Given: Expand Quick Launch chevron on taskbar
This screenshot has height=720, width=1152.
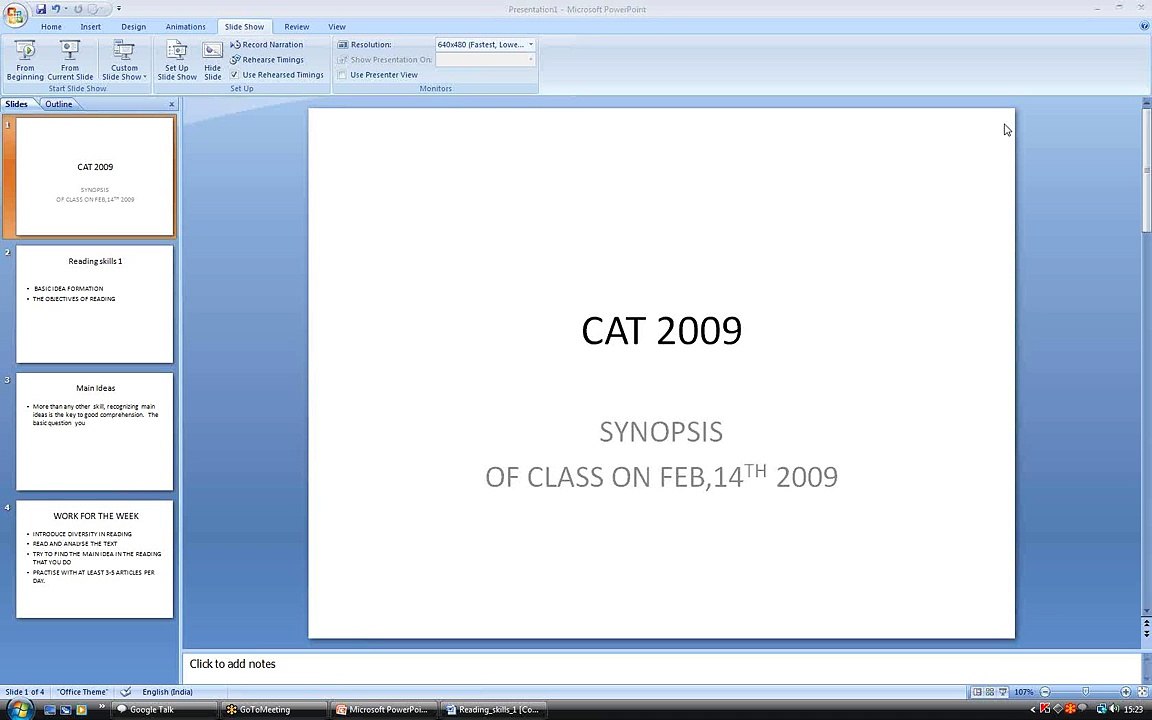Looking at the screenshot, I should pyautogui.click(x=101, y=708).
